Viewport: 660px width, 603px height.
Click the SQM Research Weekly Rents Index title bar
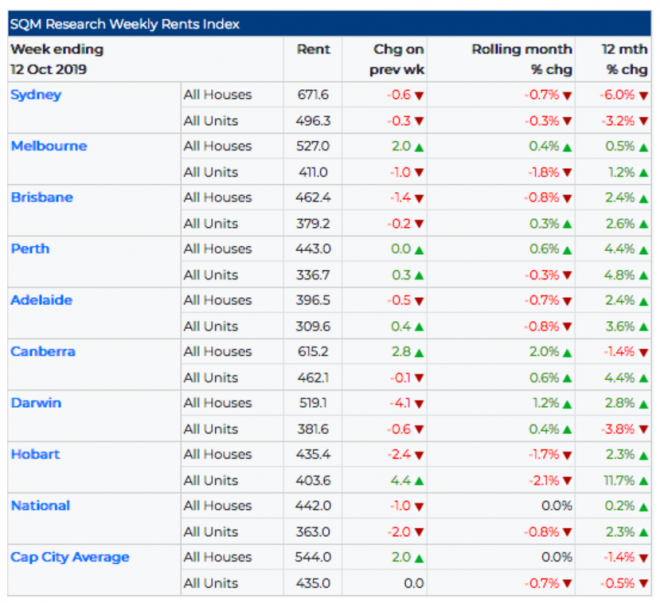tap(329, 24)
